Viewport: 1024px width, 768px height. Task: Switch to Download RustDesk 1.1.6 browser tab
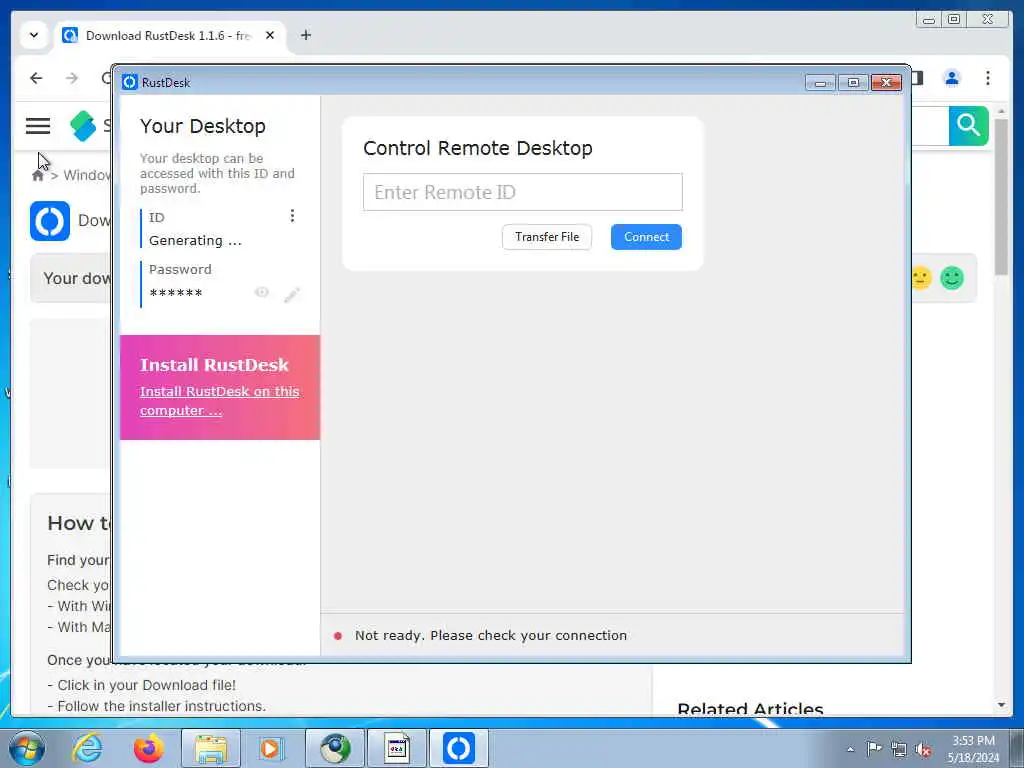pyautogui.click(x=168, y=35)
